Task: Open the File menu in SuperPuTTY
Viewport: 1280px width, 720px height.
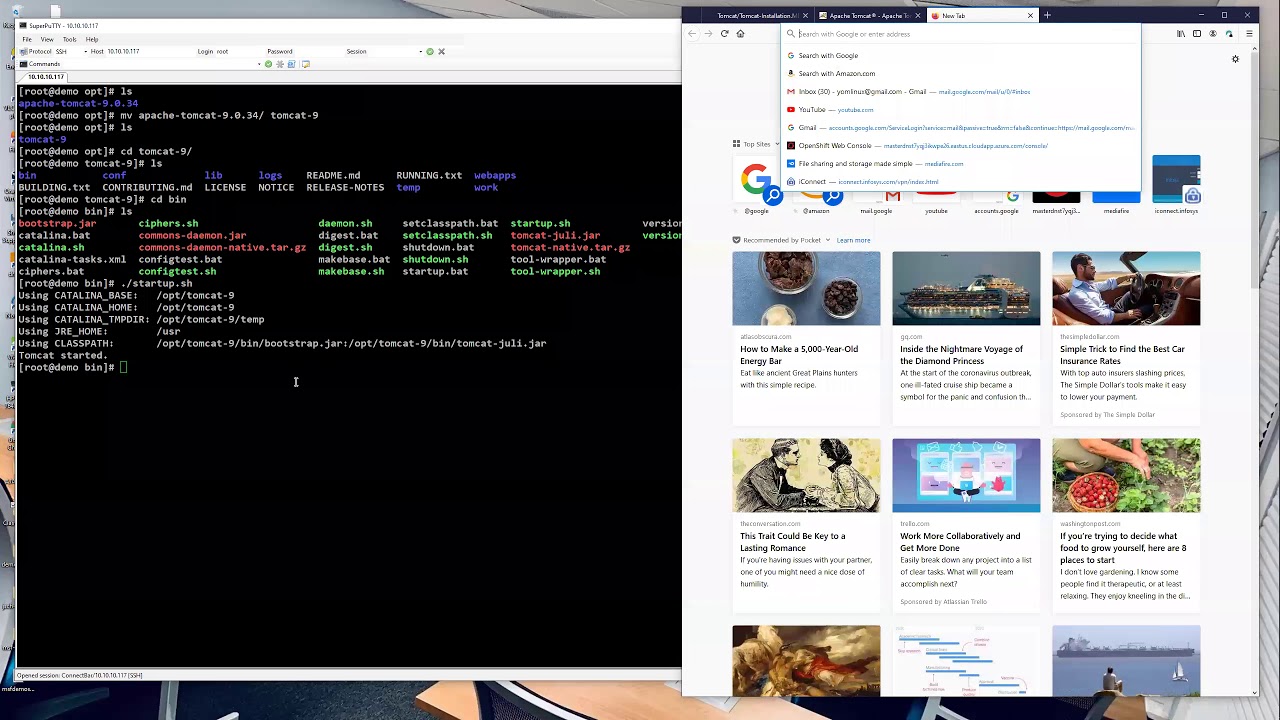Action: [27, 39]
